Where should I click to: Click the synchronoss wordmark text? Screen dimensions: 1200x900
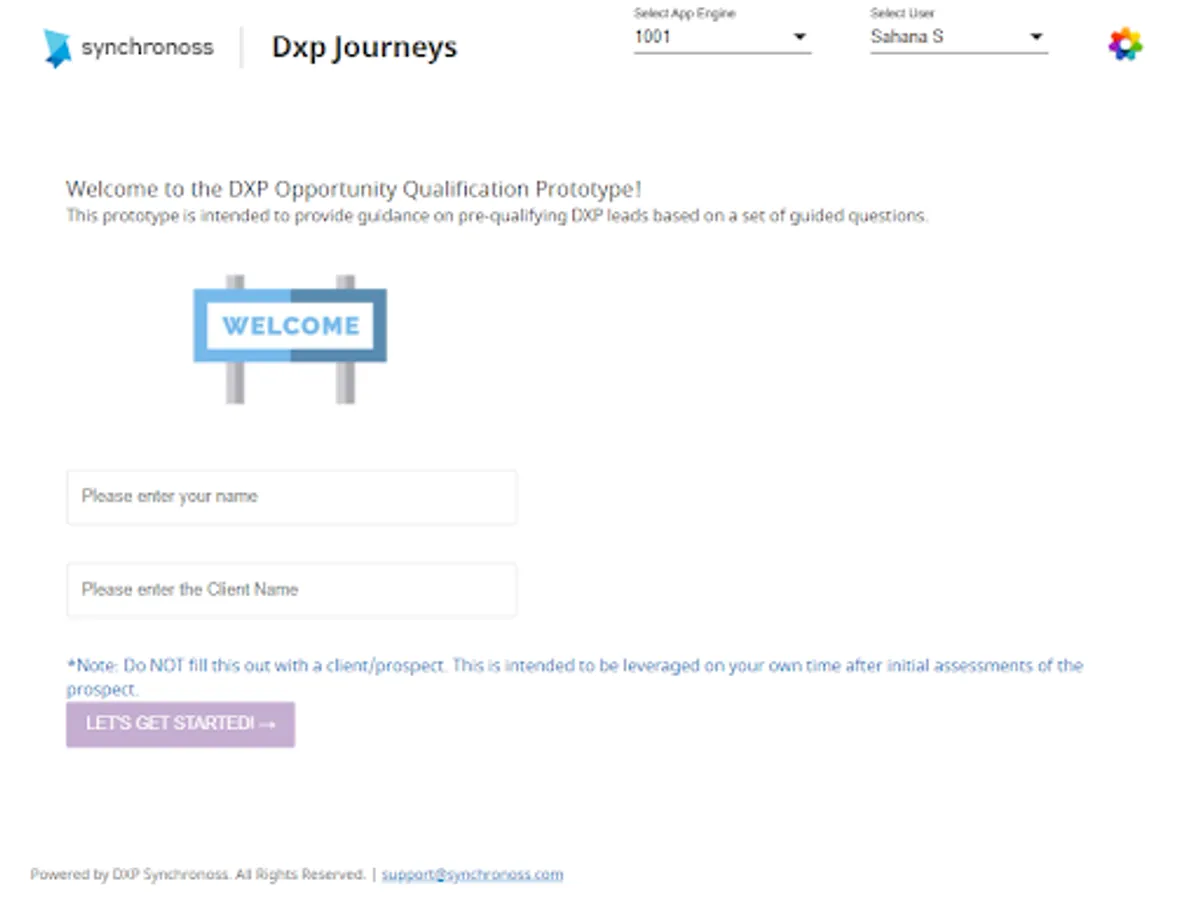click(x=147, y=47)
